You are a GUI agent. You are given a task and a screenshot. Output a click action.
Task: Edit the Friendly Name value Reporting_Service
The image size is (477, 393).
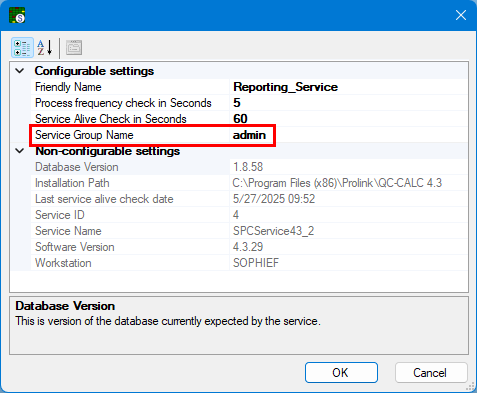[349, 87]
